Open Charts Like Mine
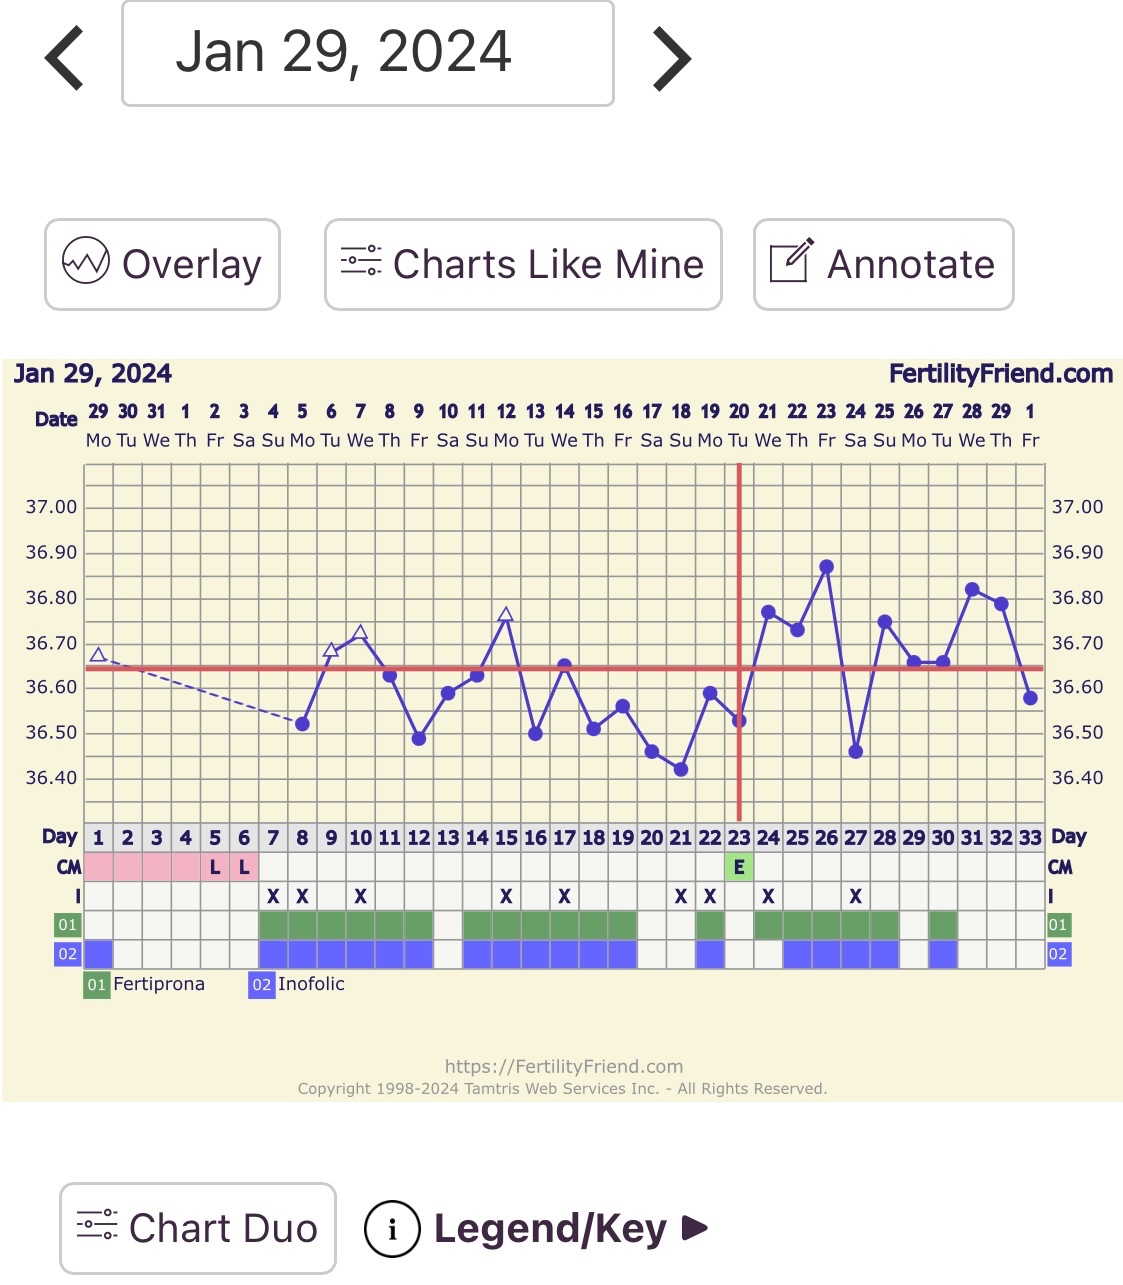 point(523,264)
